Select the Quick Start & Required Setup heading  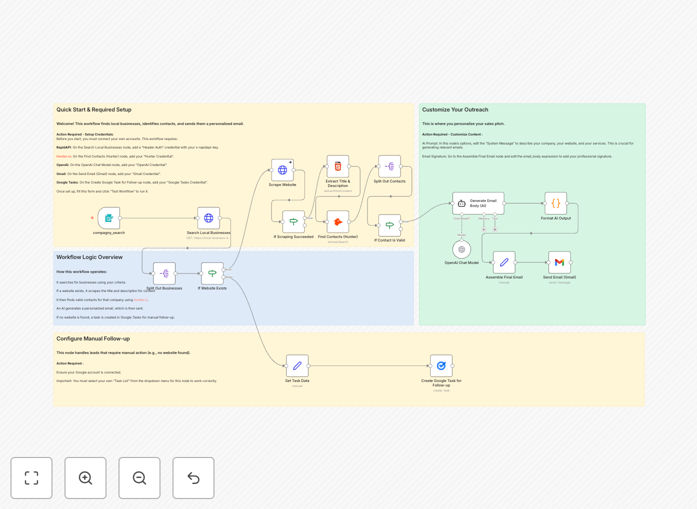coord(94,110)
